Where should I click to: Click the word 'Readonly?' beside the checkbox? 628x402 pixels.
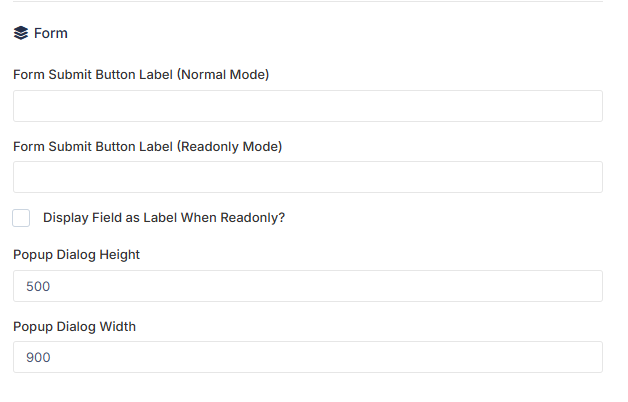click(x=253, y=217)
